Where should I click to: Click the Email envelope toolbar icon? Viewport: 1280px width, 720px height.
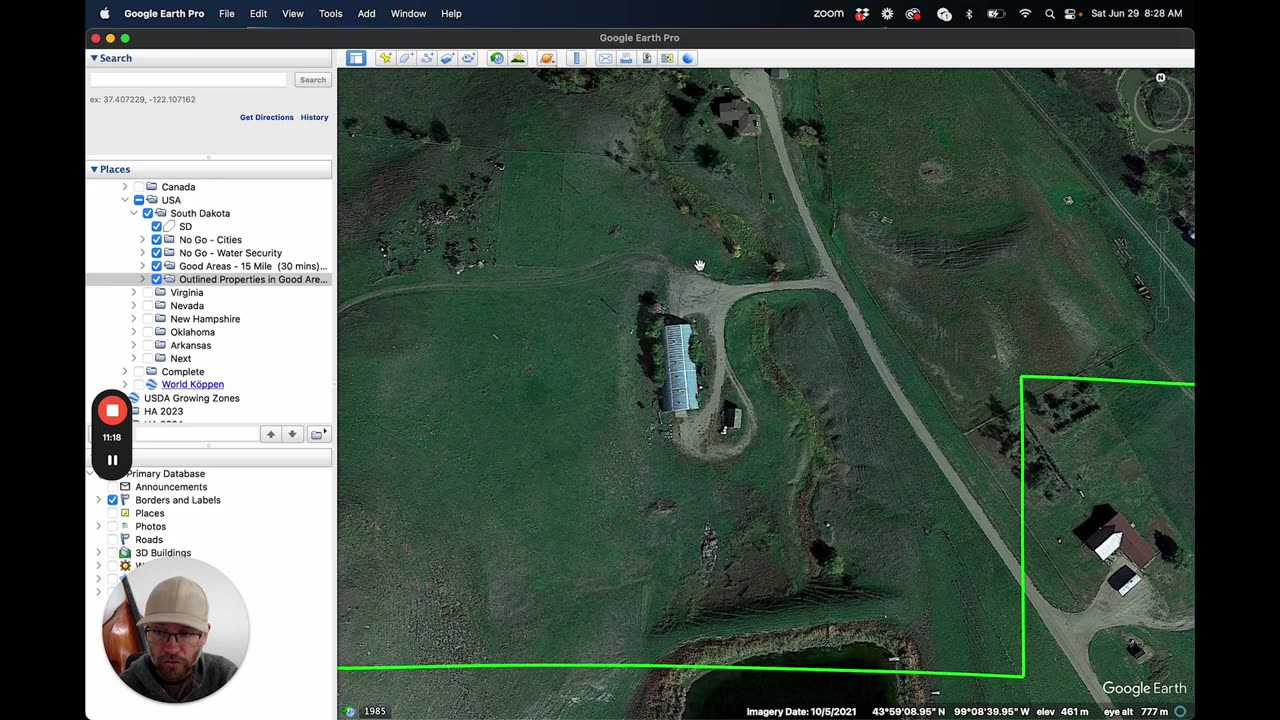click(x=605, y=58)
